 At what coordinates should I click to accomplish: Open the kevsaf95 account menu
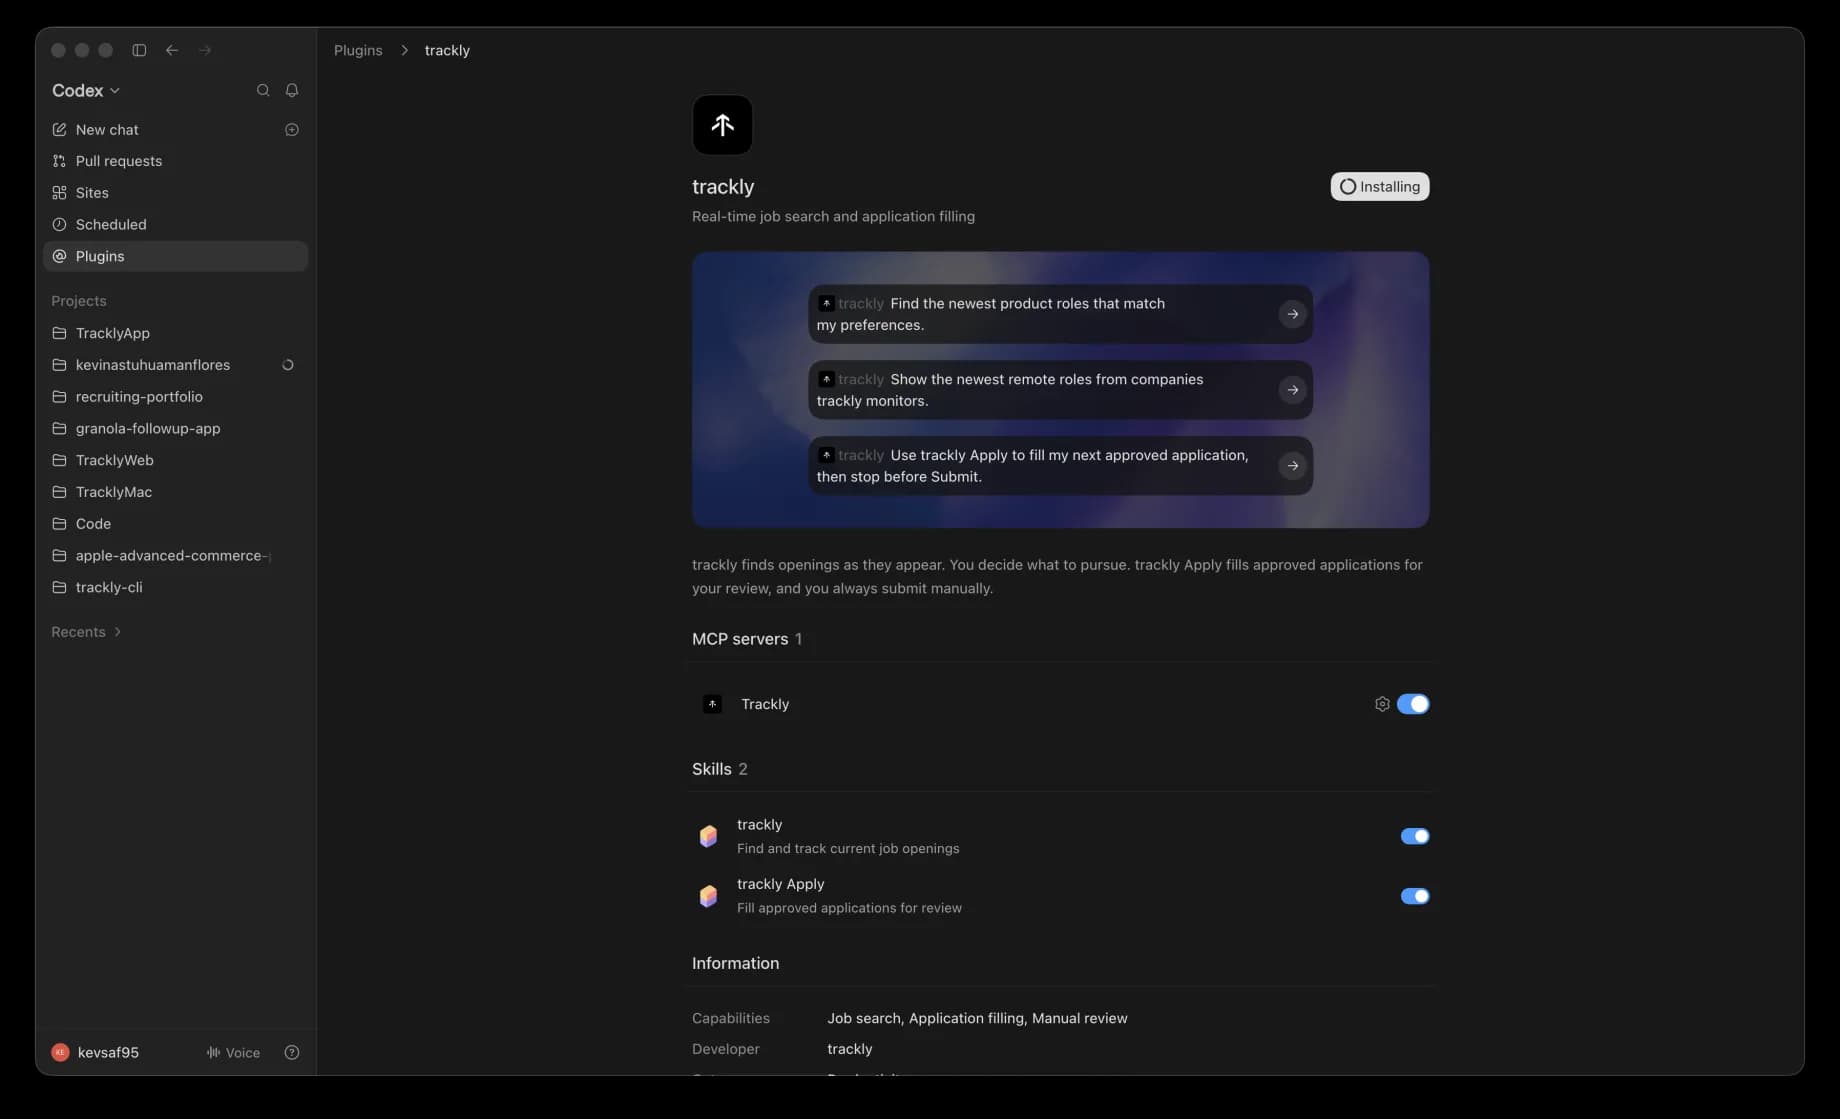(96, 1052)
